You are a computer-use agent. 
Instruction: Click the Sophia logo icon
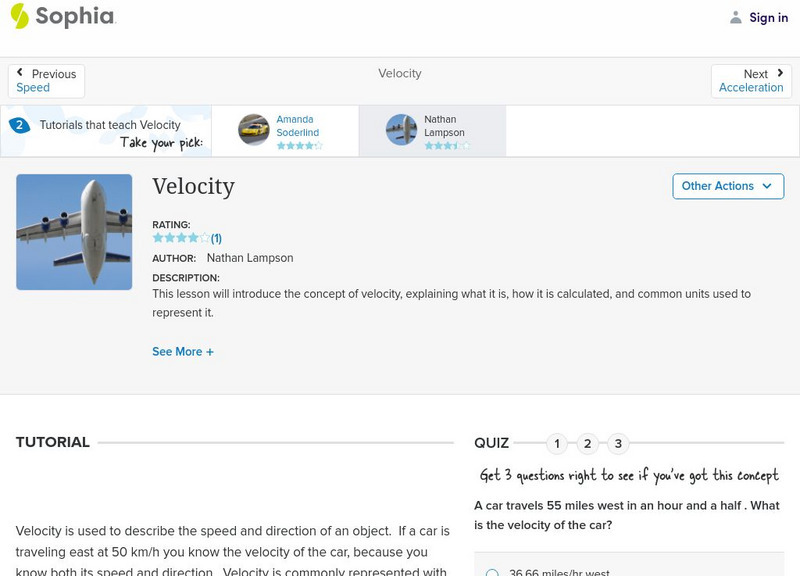pyautogui.click(x=20, y=16)
